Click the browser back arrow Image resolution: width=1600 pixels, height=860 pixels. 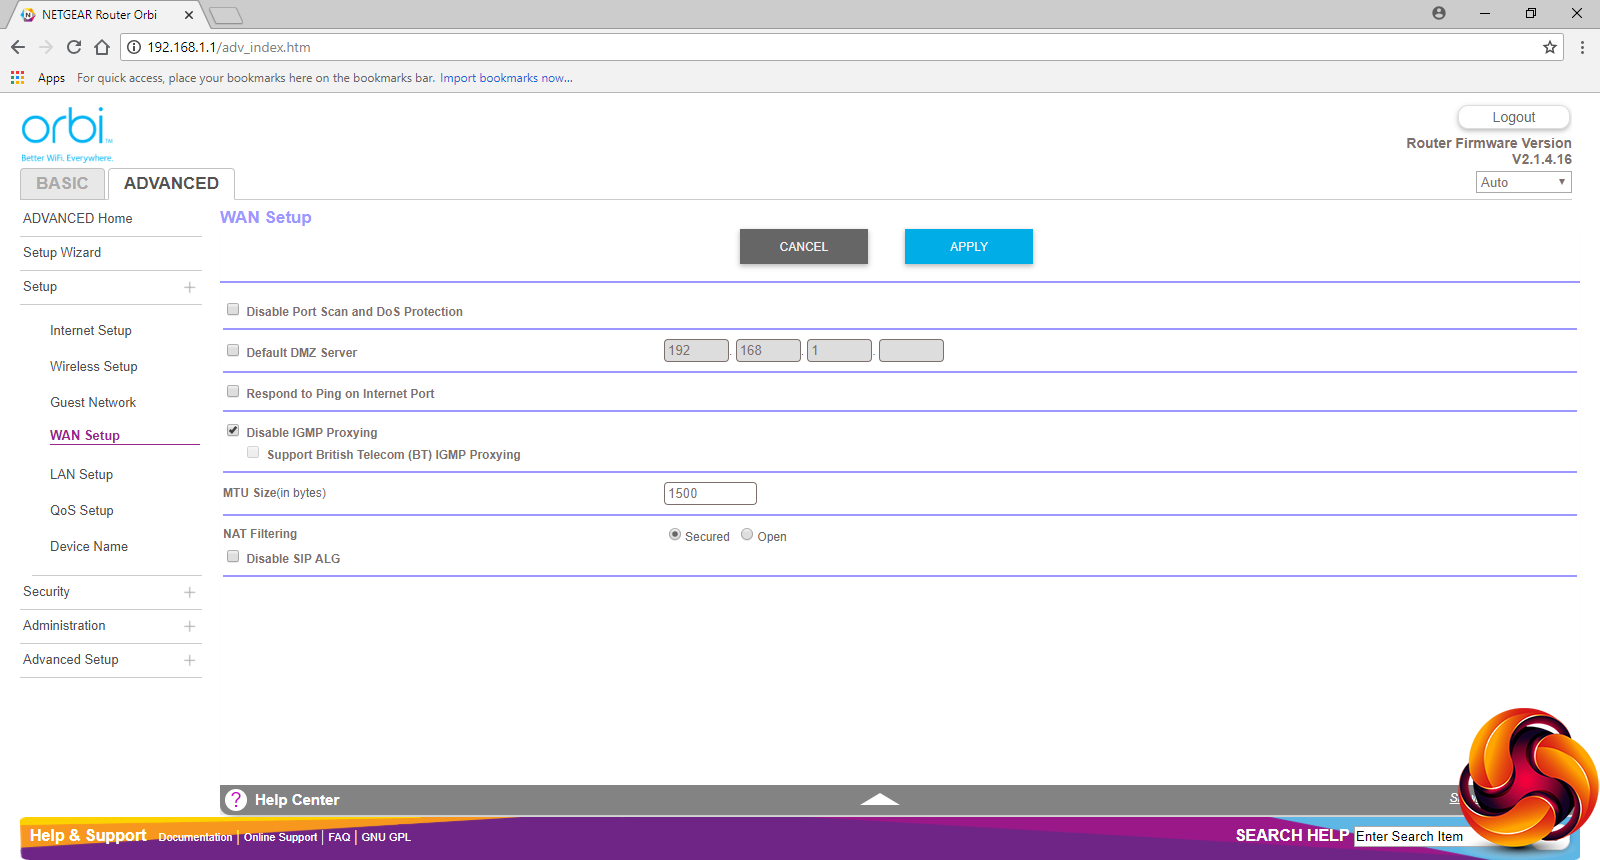(18, 47)
